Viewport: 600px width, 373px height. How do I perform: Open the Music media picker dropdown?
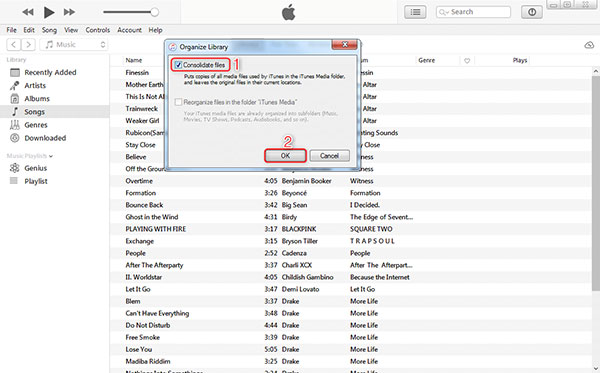pos(73,45)
